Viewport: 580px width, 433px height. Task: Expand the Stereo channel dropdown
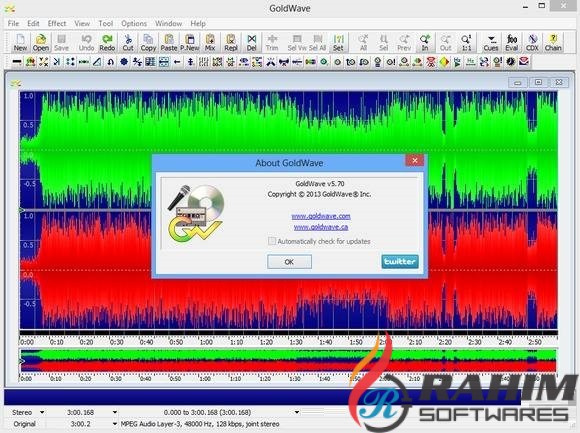point(42,412)
